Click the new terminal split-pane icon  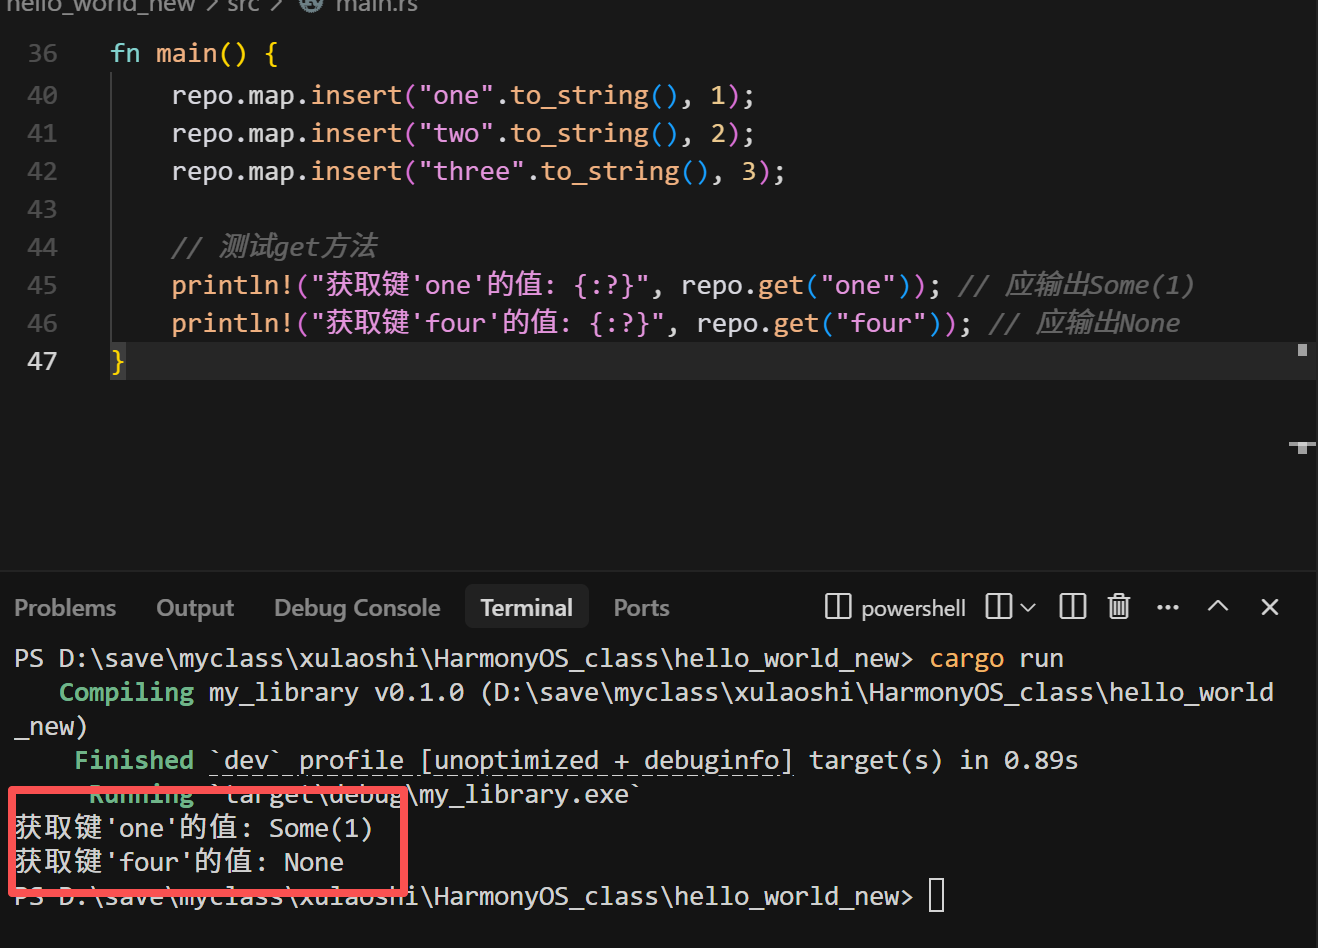999,606
